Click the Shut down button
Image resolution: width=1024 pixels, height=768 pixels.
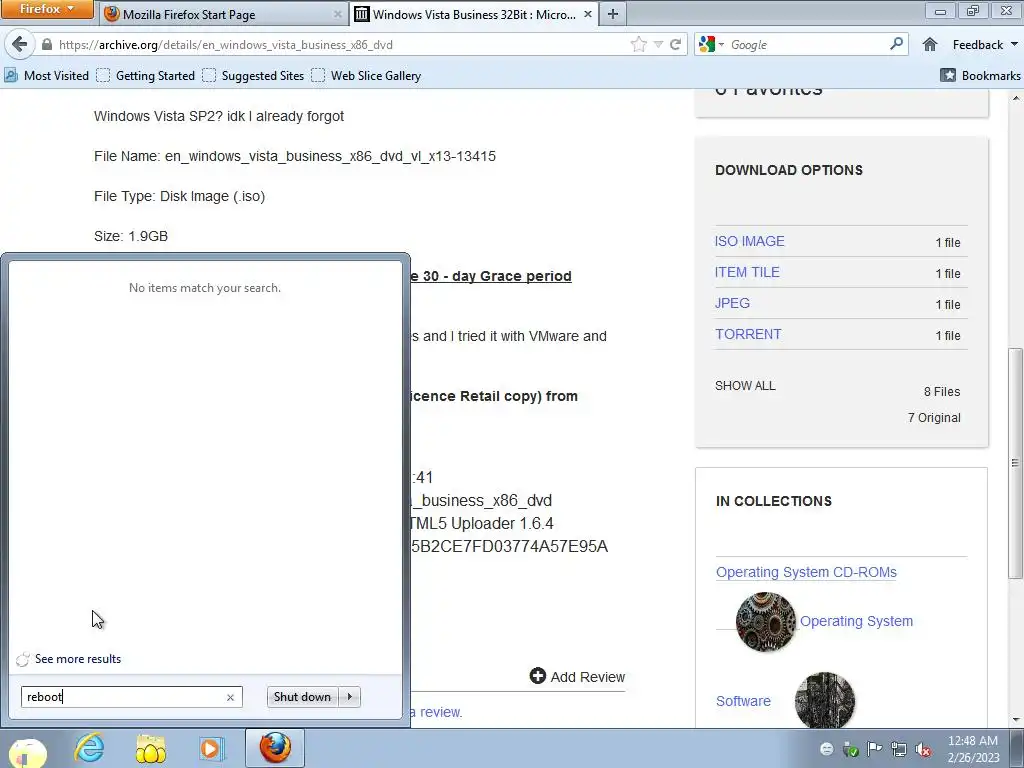coord(302,697)
